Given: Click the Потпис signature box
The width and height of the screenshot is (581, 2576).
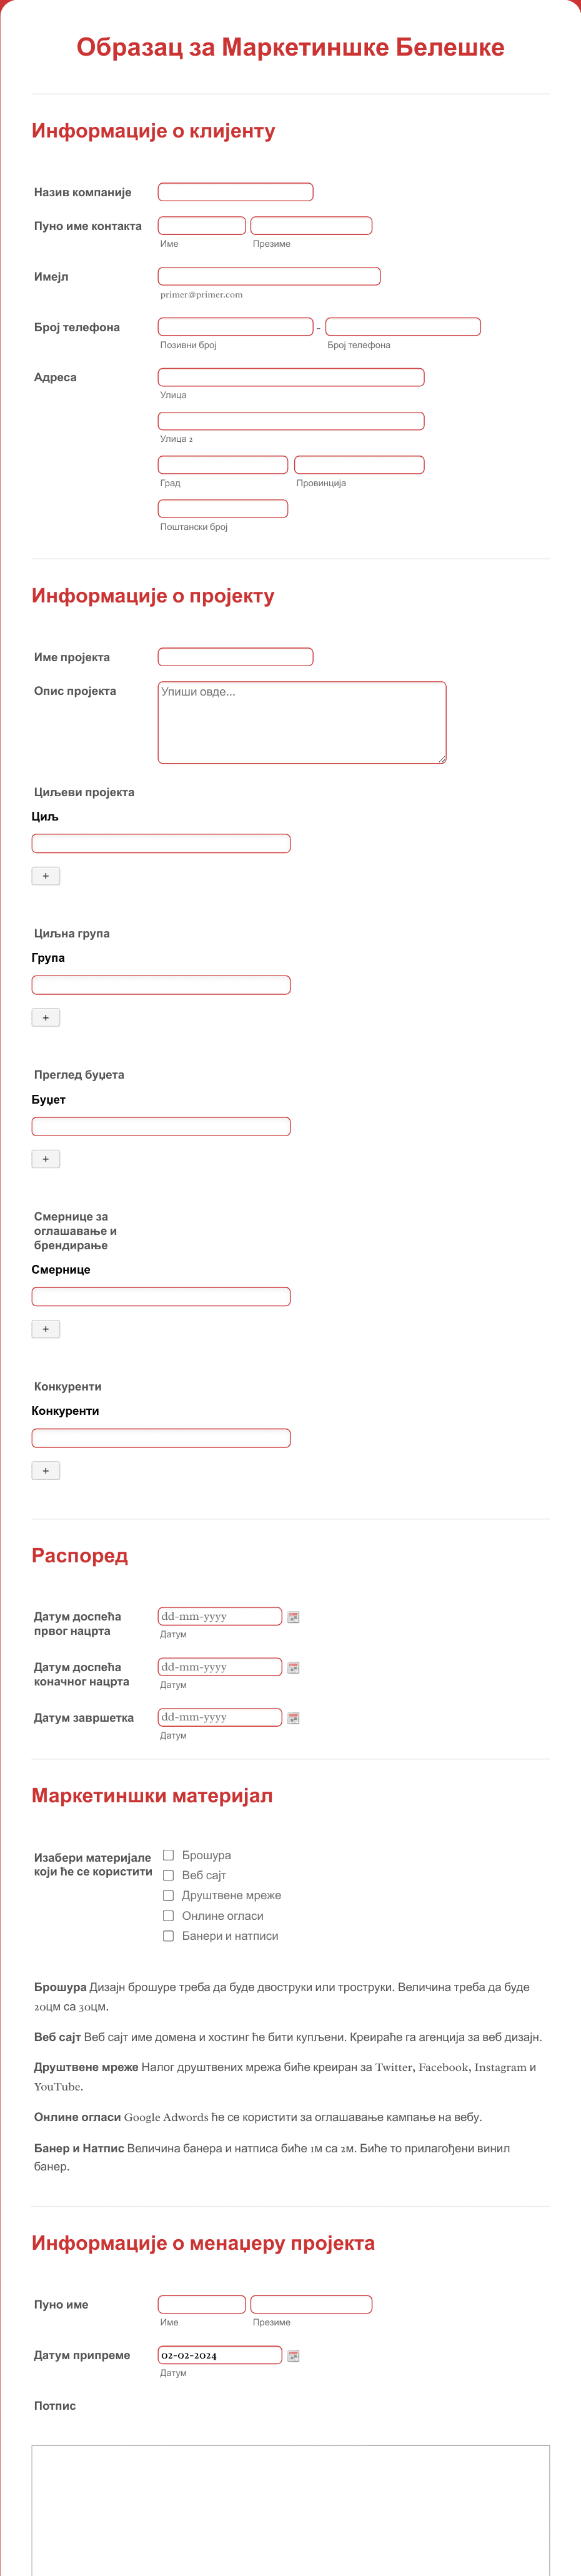Looking at the screenshot, I should 291,2510.
